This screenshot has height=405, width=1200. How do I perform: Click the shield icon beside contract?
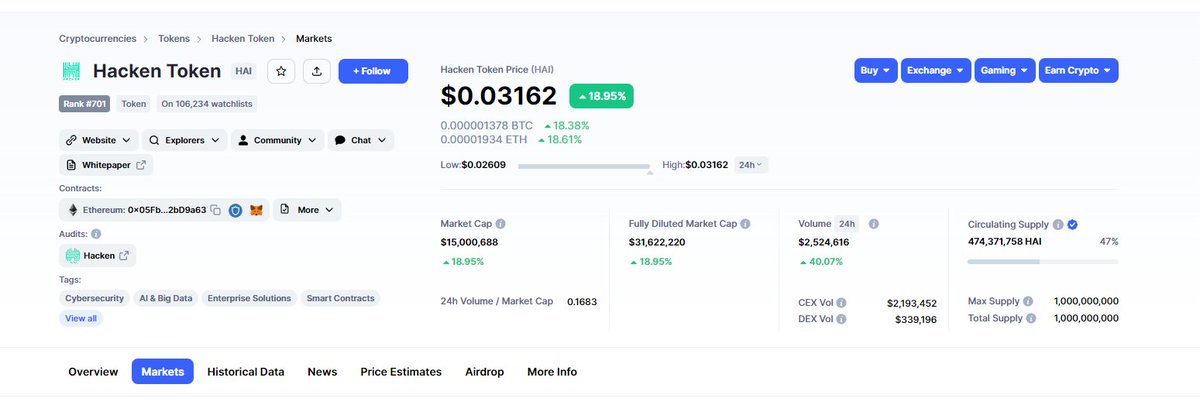[235, 210]
